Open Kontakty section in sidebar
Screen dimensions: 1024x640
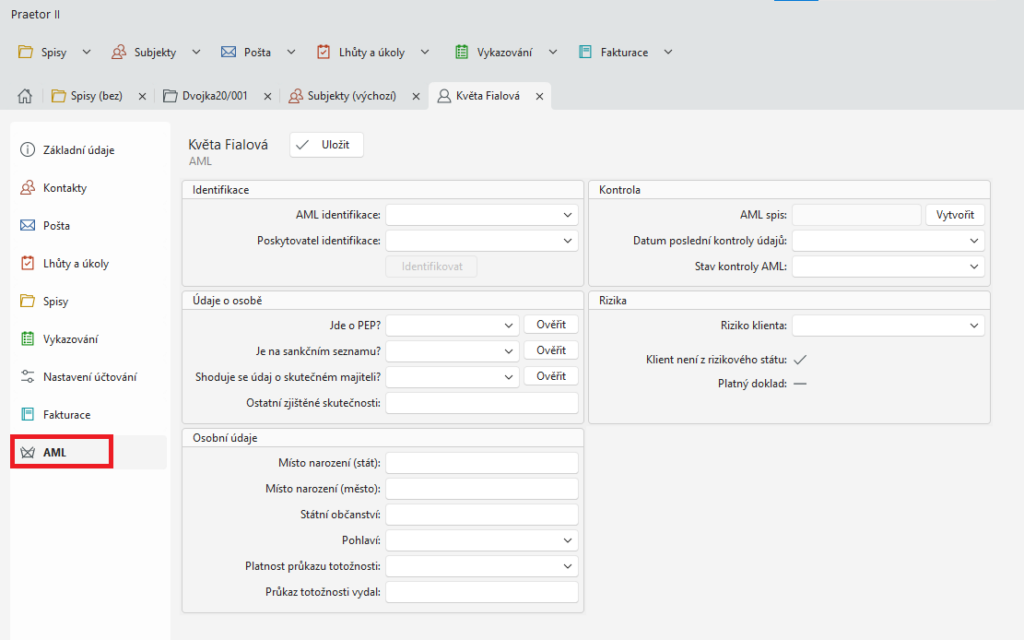tap(65, 188)
